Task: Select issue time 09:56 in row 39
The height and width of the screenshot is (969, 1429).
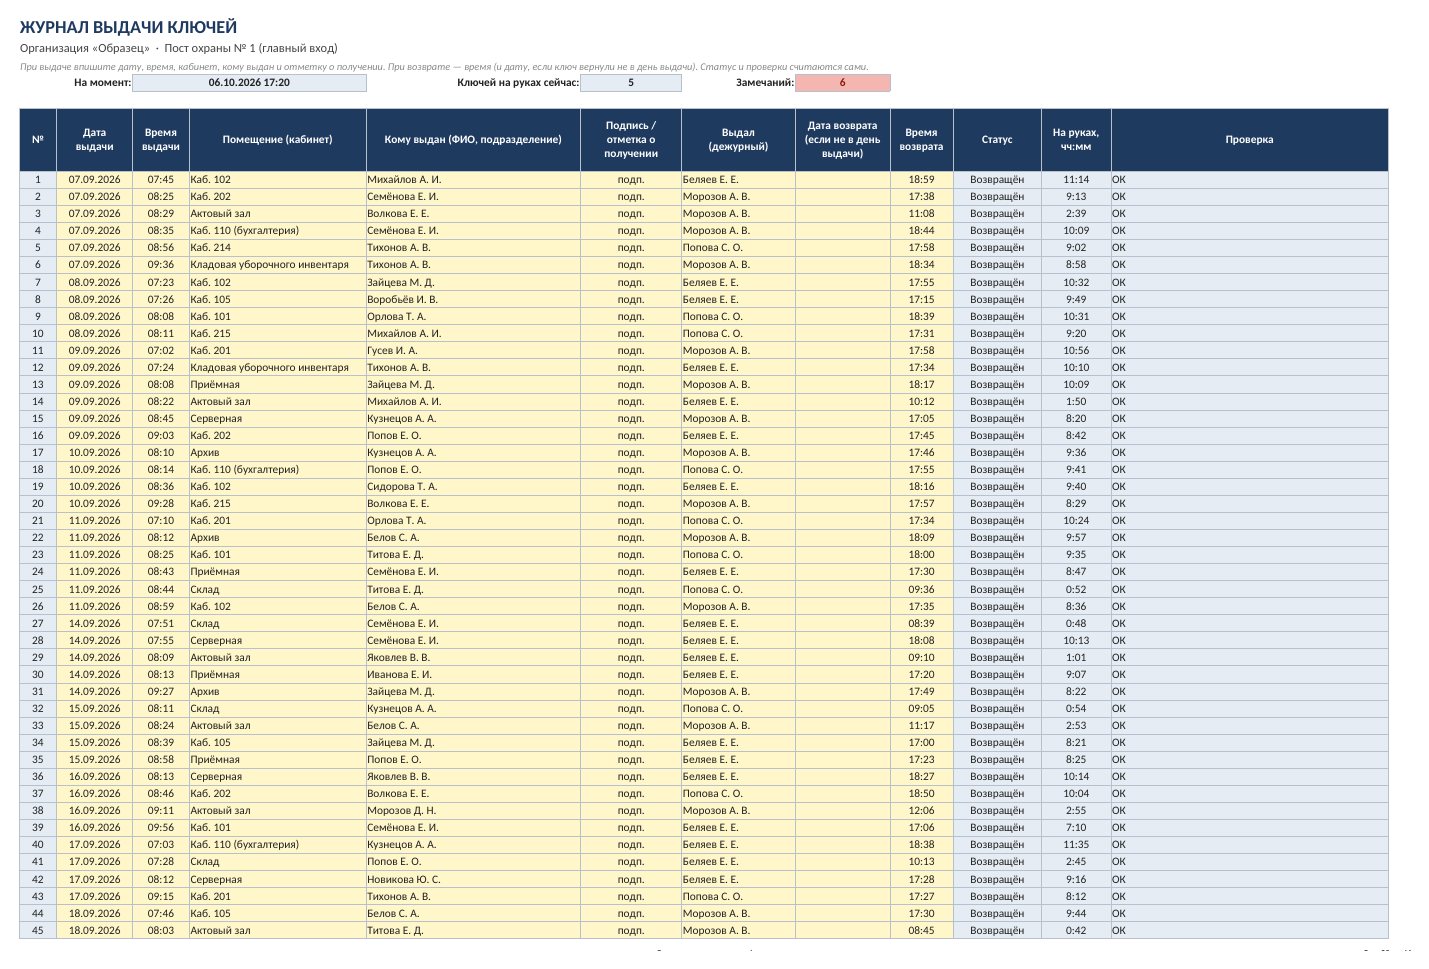Action: [x=160, y=828]
